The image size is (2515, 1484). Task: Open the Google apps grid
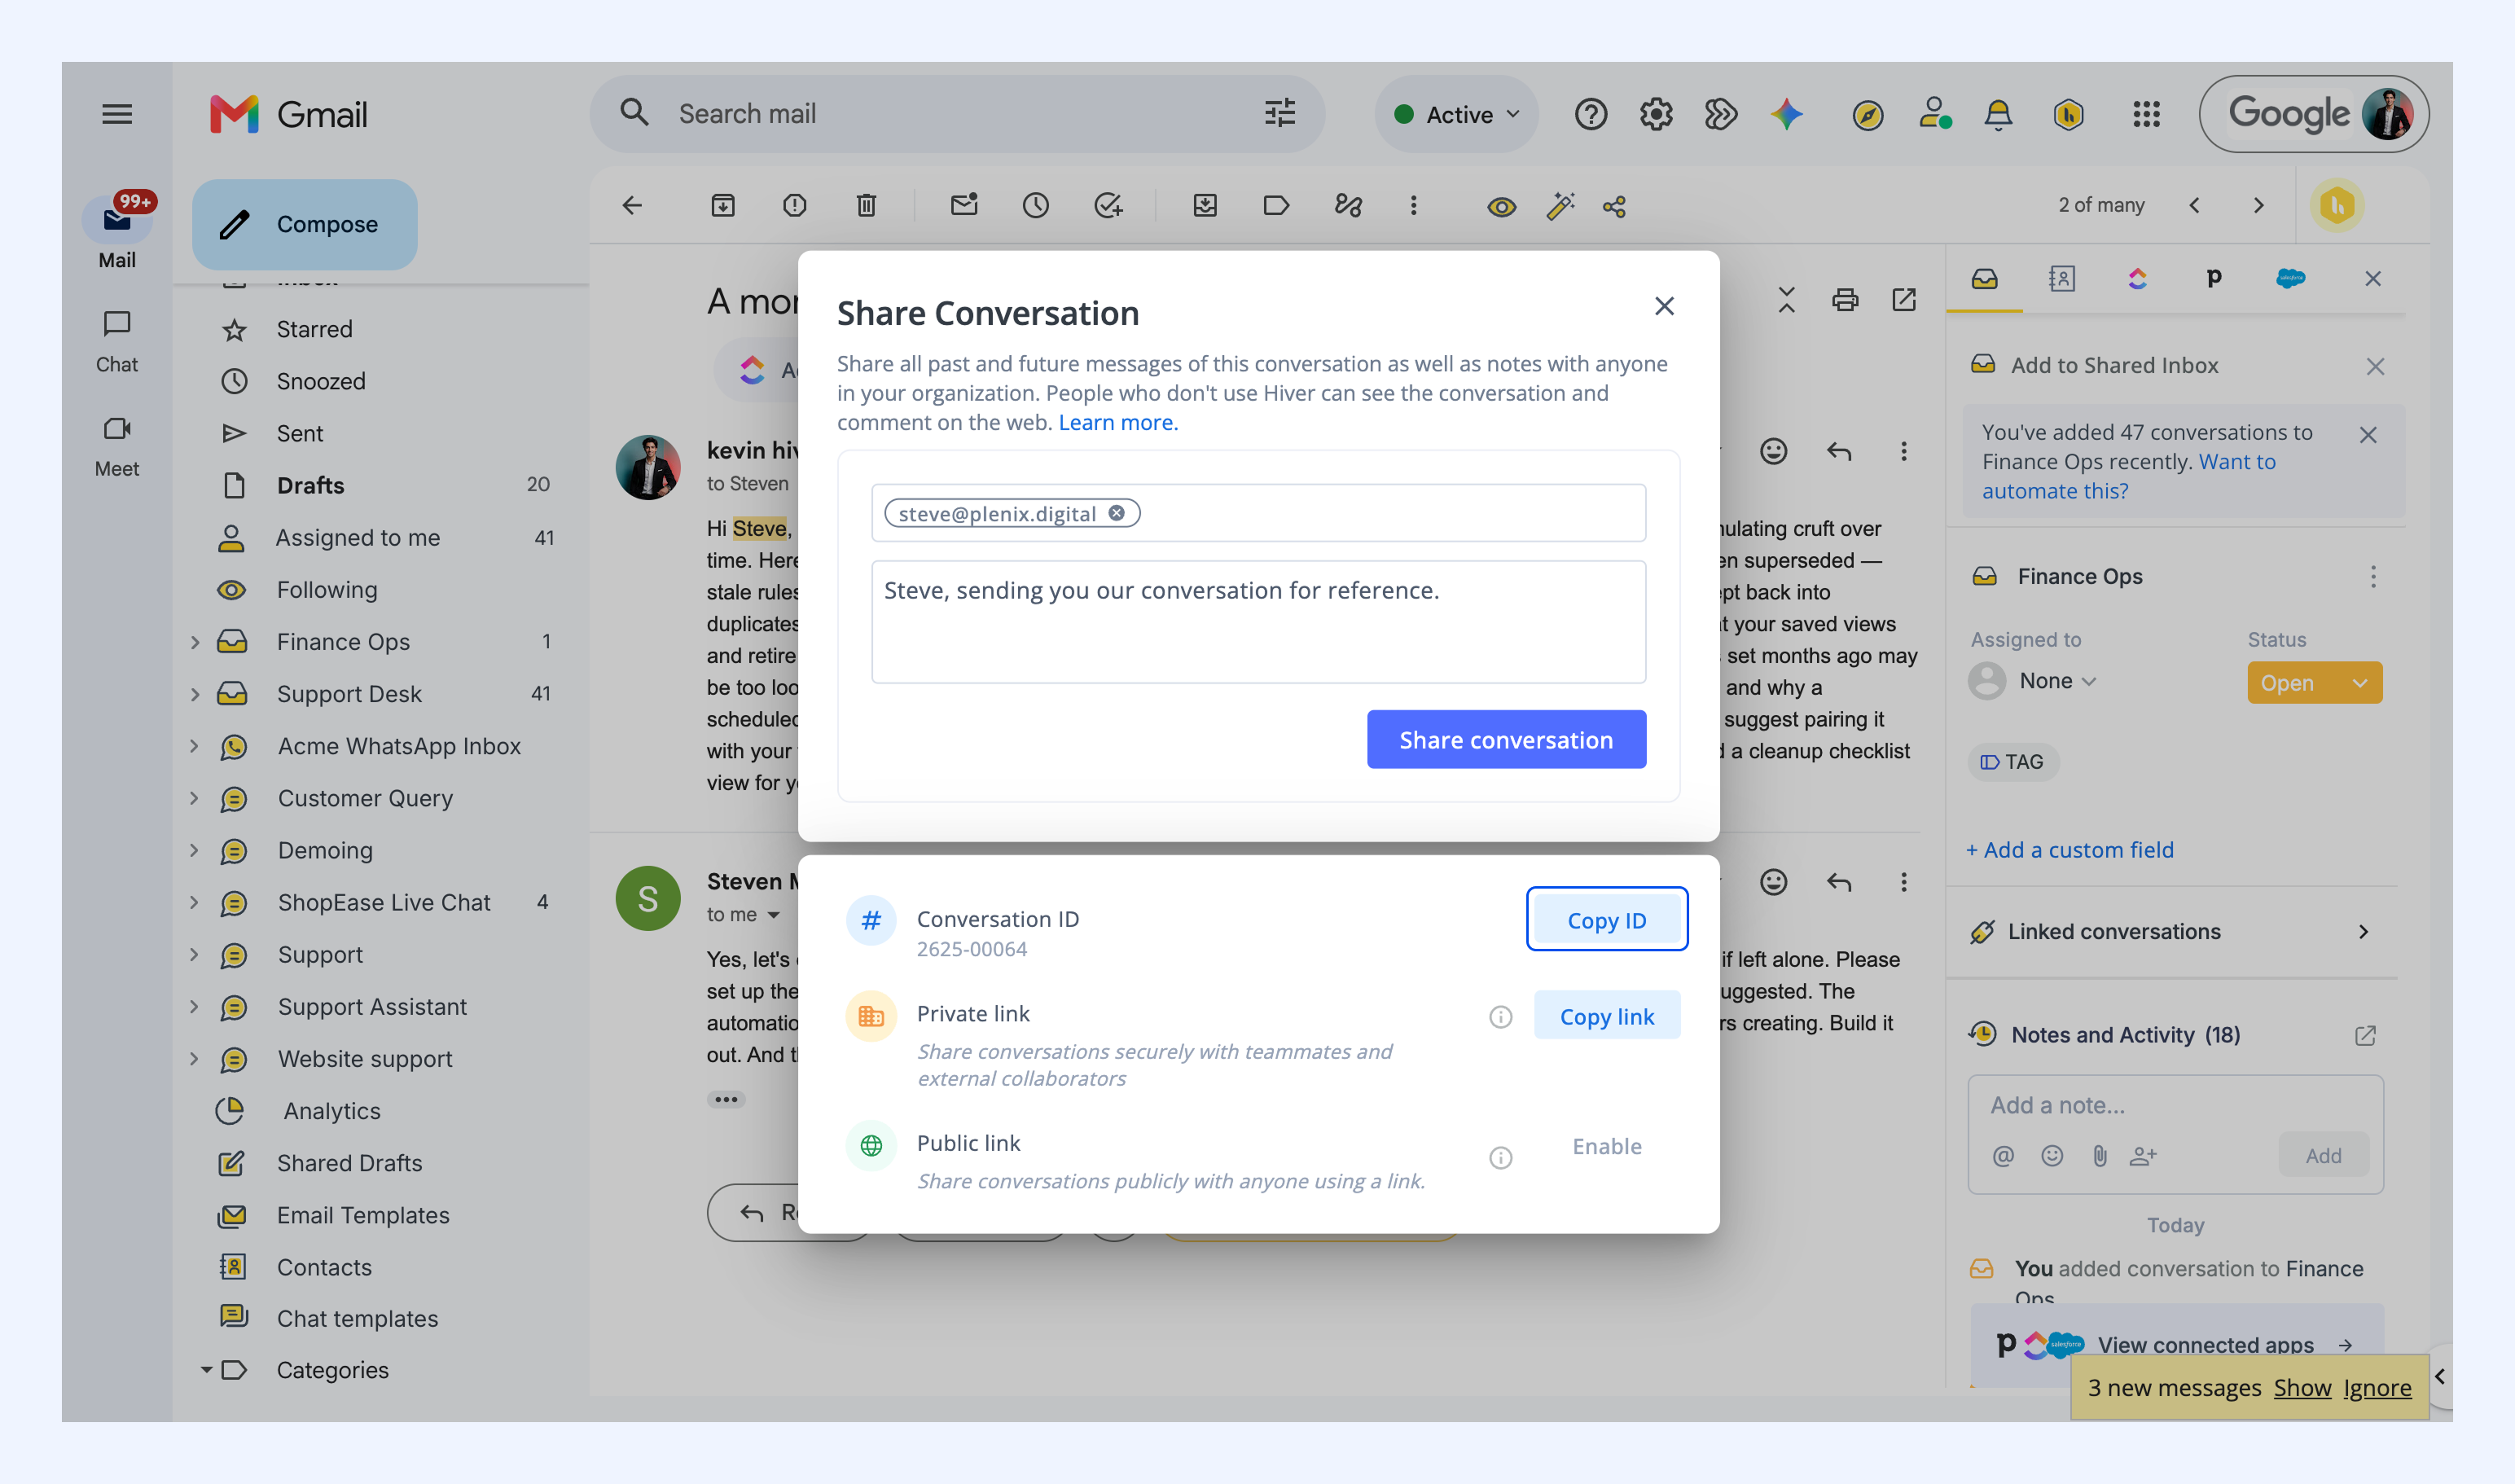coord(2146,115)
